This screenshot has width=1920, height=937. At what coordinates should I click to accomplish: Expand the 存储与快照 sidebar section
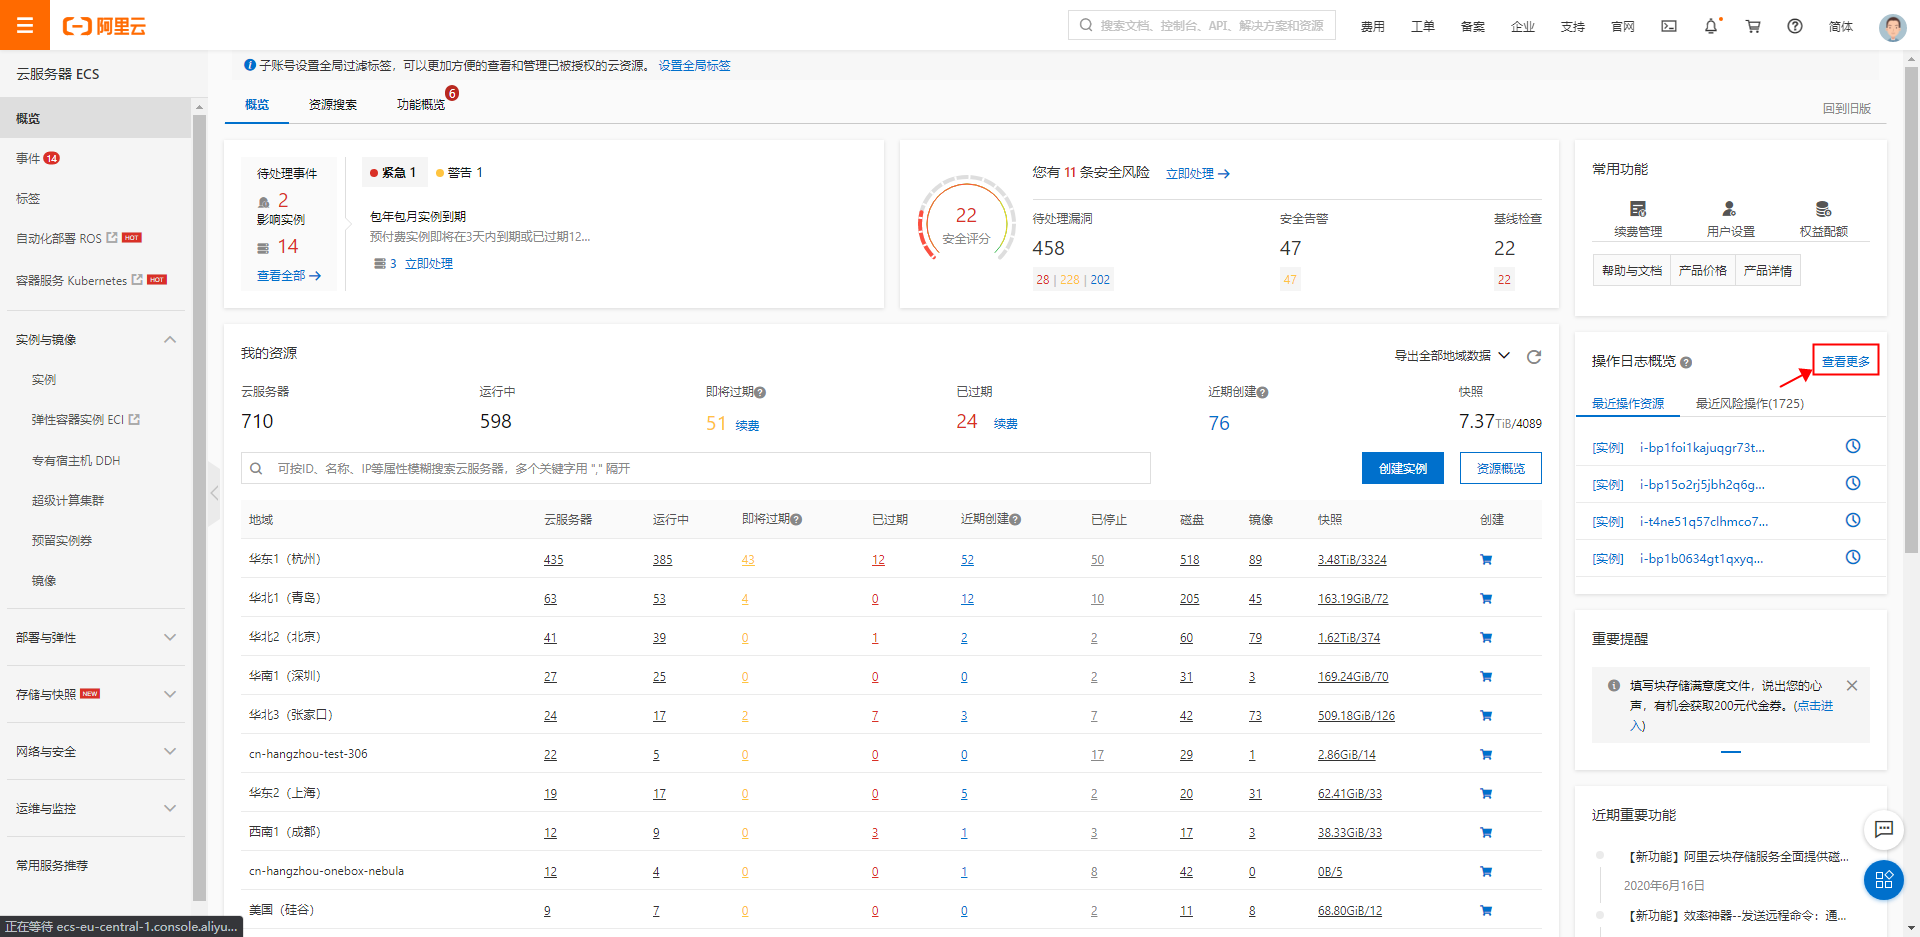(170, 694)
